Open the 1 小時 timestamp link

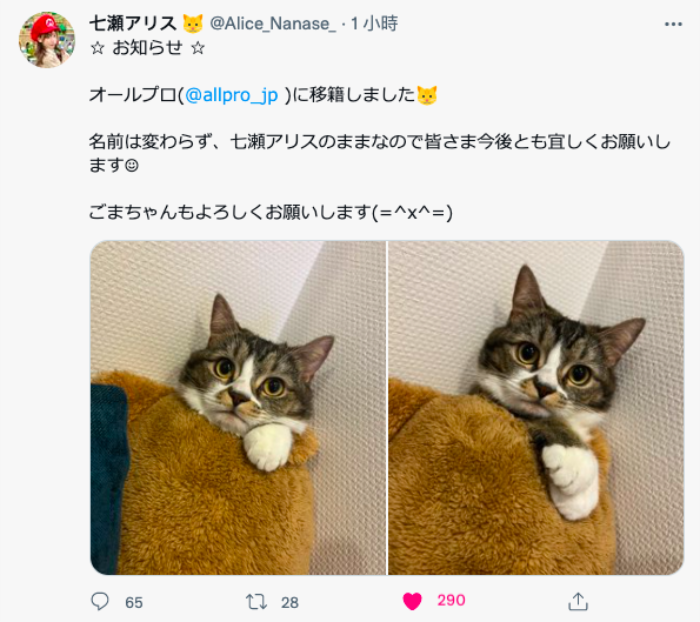pos(374,23)
